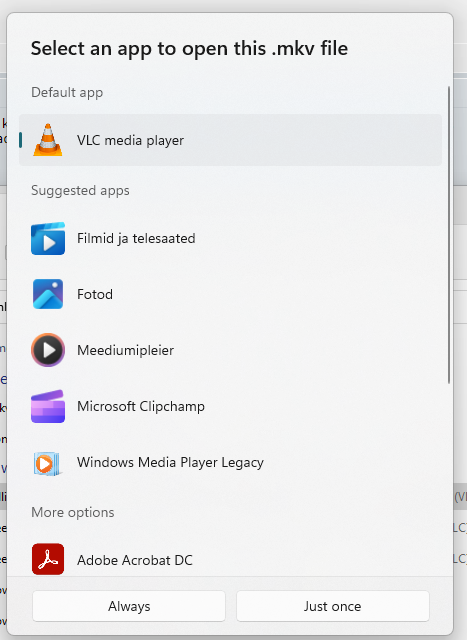Screen dimensions: 467x640
Task: Click the app list vertical scrollbar
Action: coord(449,235)
